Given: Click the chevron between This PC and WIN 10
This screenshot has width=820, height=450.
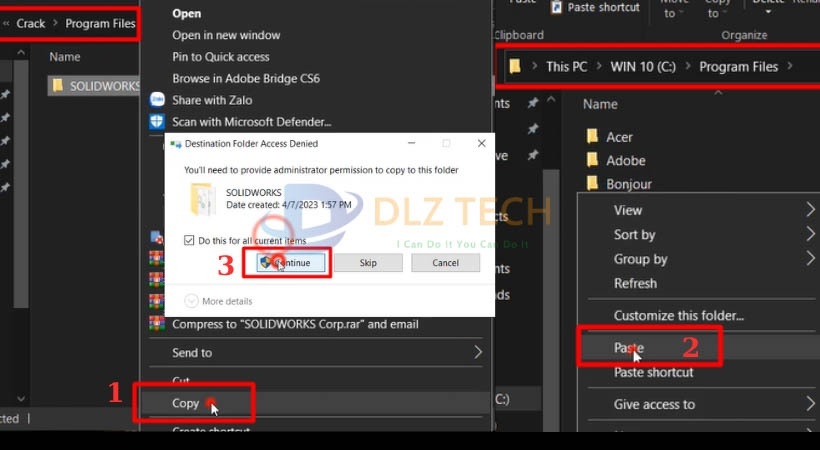Looking at the screenshot, I should (599, 66).
